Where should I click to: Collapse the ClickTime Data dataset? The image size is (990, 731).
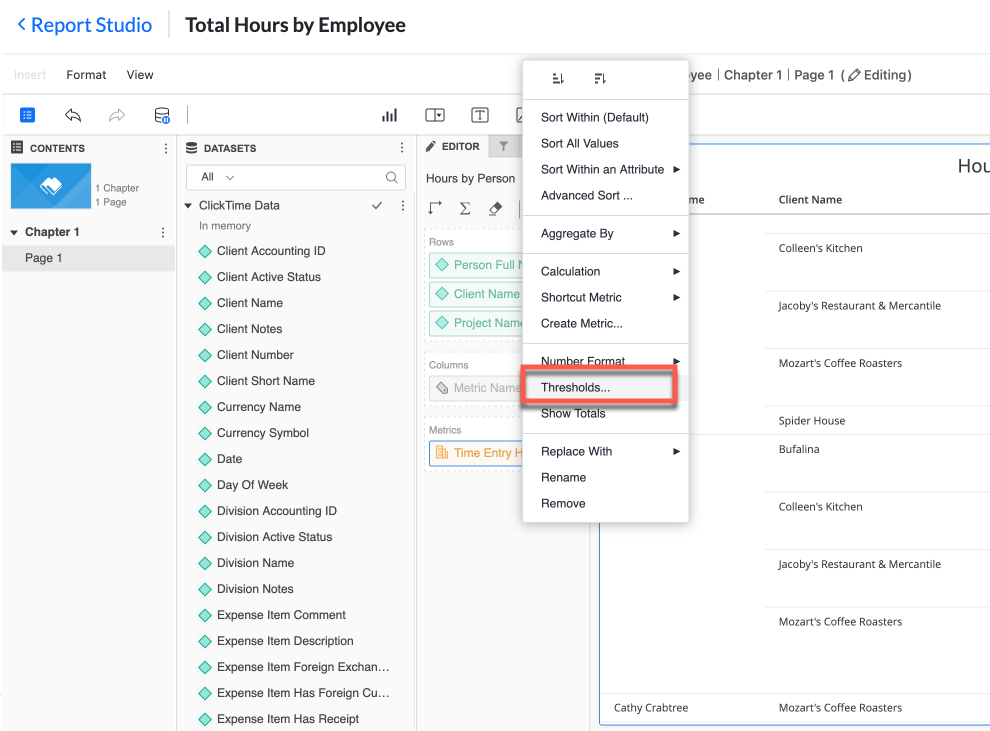coord(187,205)
